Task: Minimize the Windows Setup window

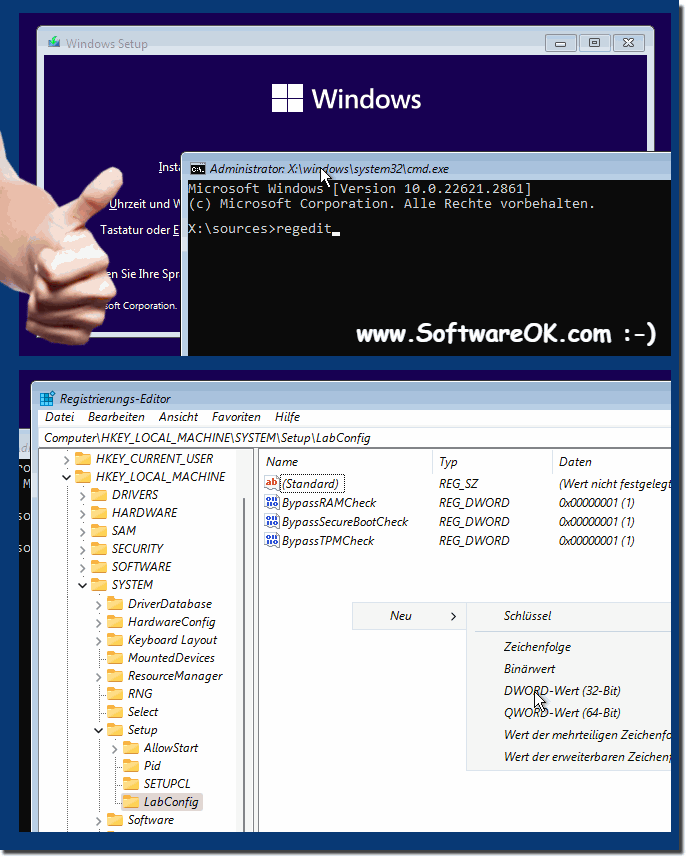Action: tap(560, 43)
